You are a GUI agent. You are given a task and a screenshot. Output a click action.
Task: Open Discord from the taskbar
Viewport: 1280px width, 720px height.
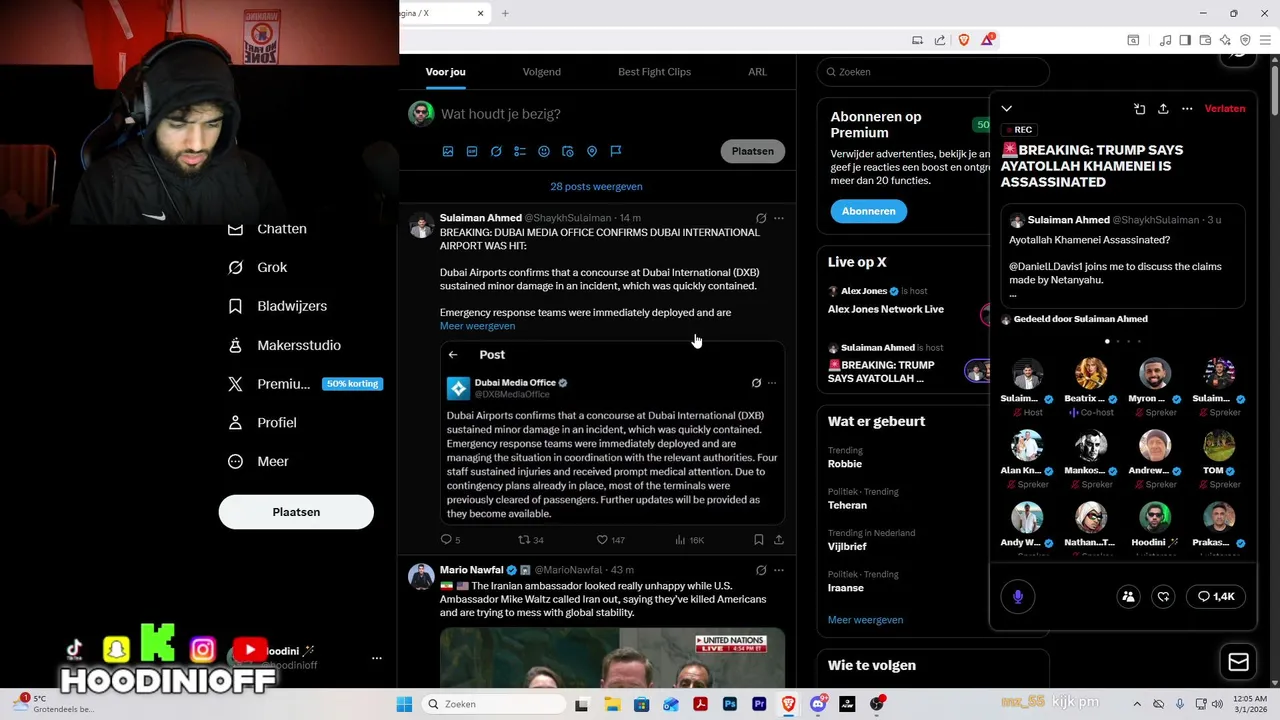point(818,704)
